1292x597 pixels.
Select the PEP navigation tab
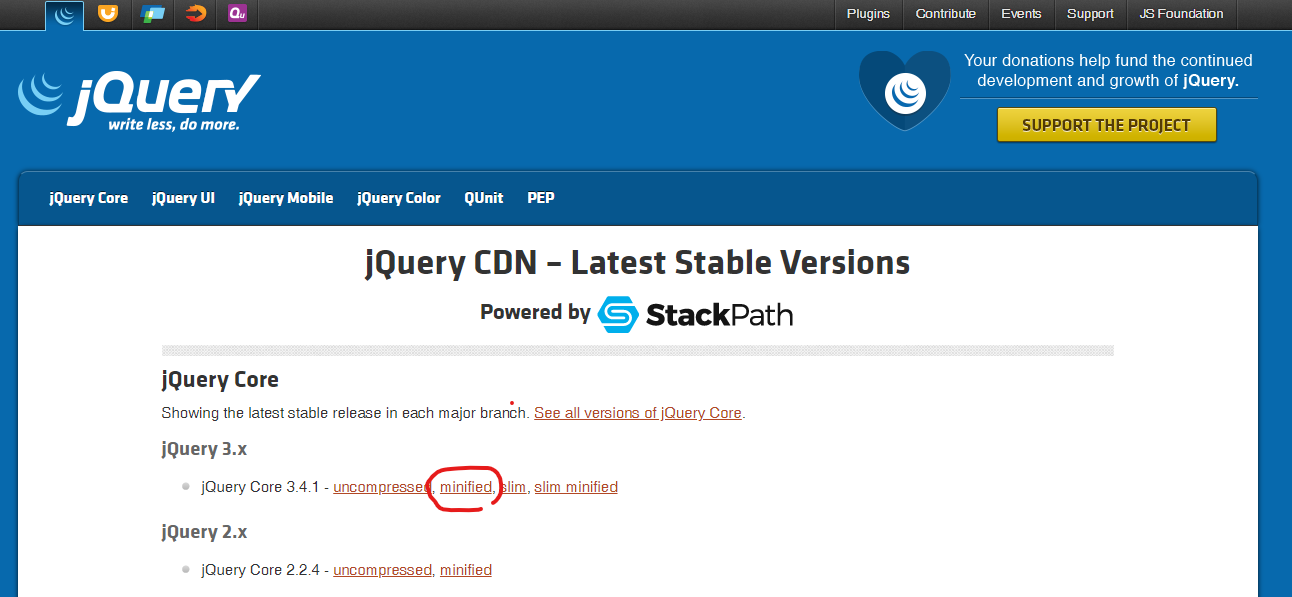(x=541, y=198)
